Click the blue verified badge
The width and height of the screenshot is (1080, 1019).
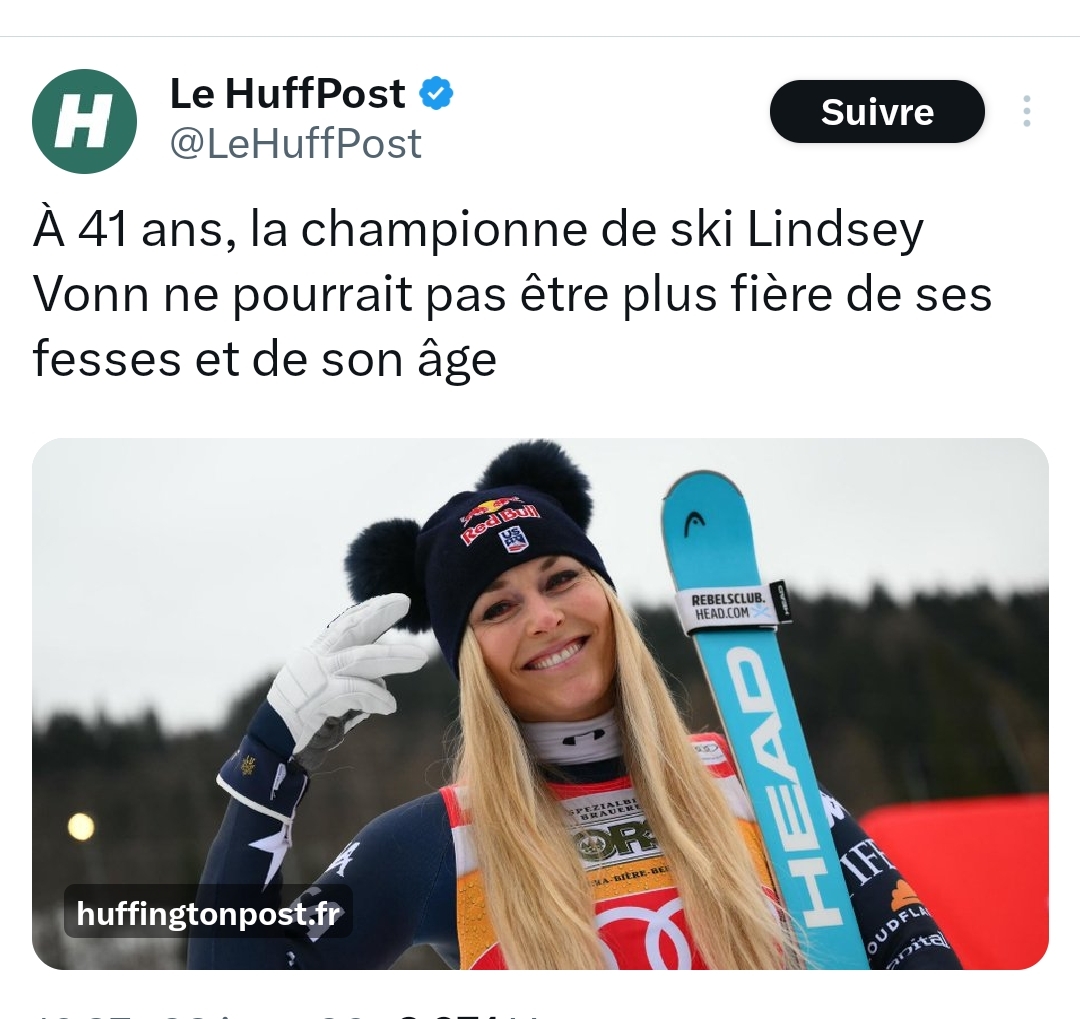(437, 94)
